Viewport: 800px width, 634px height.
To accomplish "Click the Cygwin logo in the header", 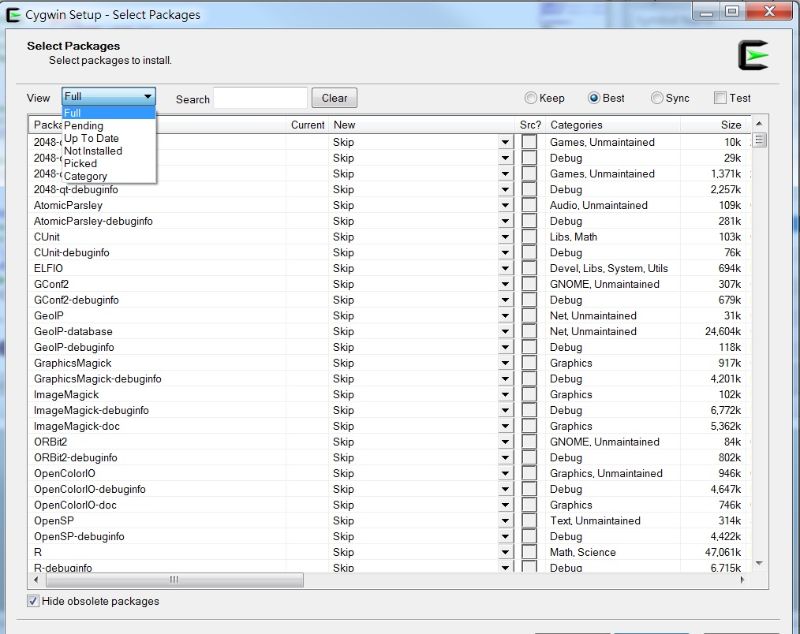I will [x=753, y=55].
